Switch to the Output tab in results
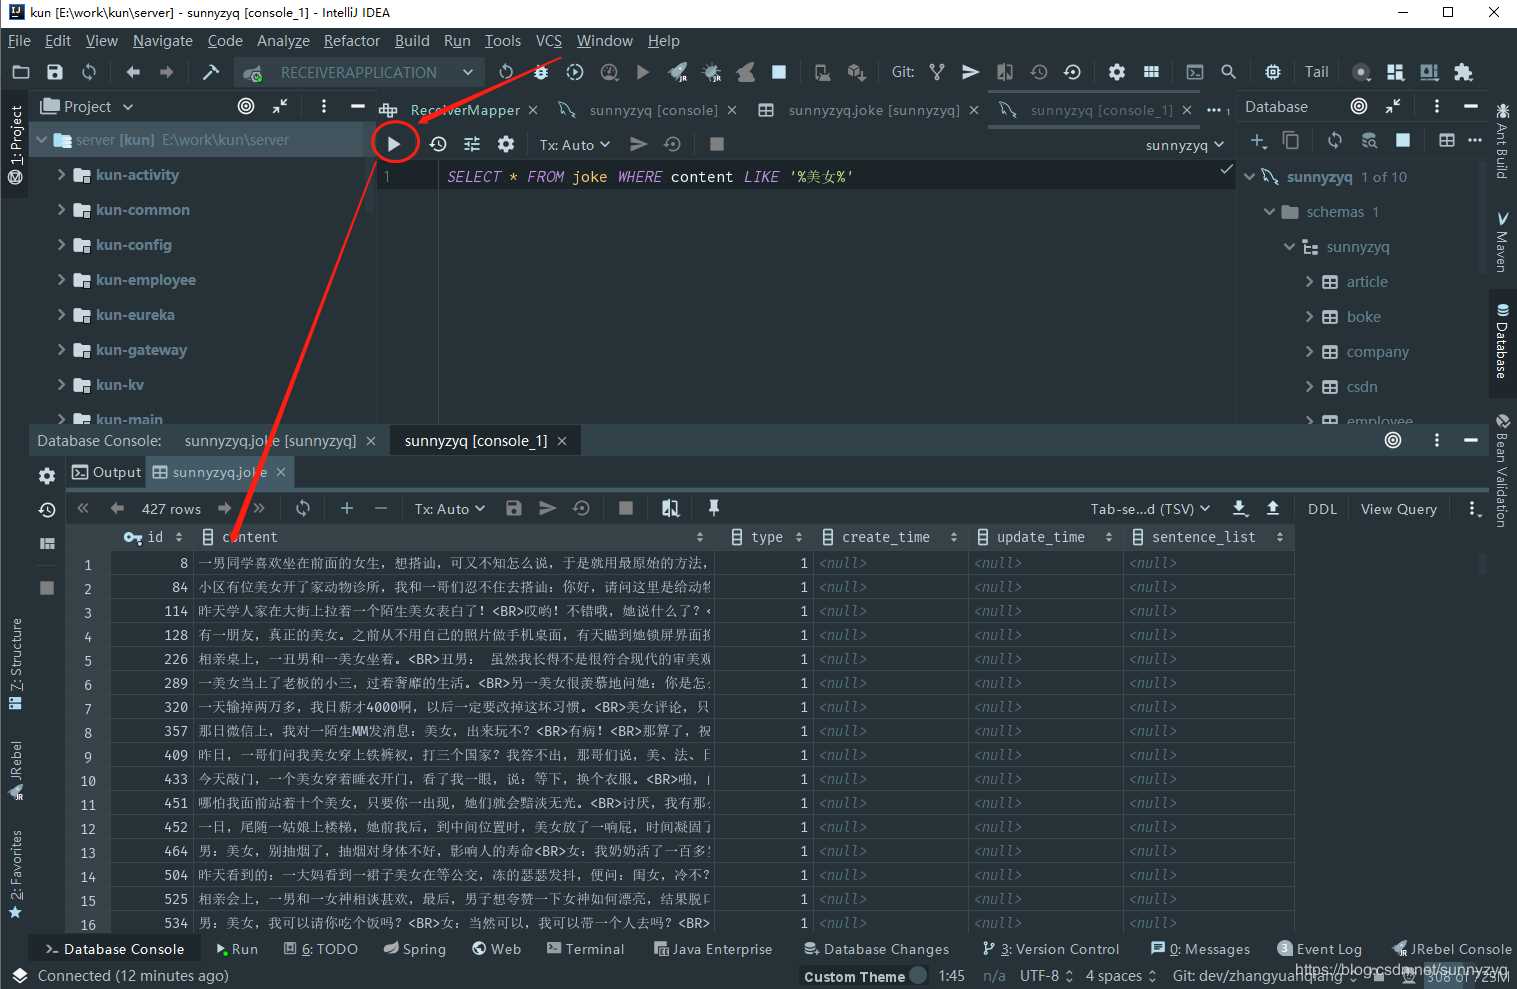 (x=106, y=472)
